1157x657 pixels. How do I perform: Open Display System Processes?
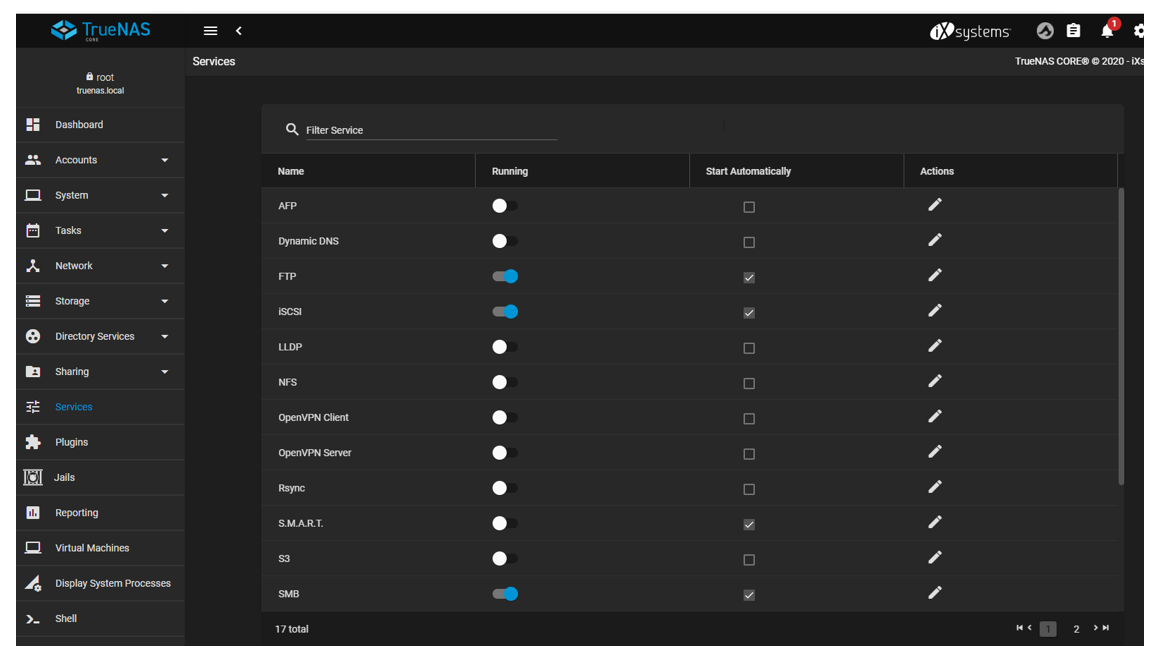click(x=100, y=583)
